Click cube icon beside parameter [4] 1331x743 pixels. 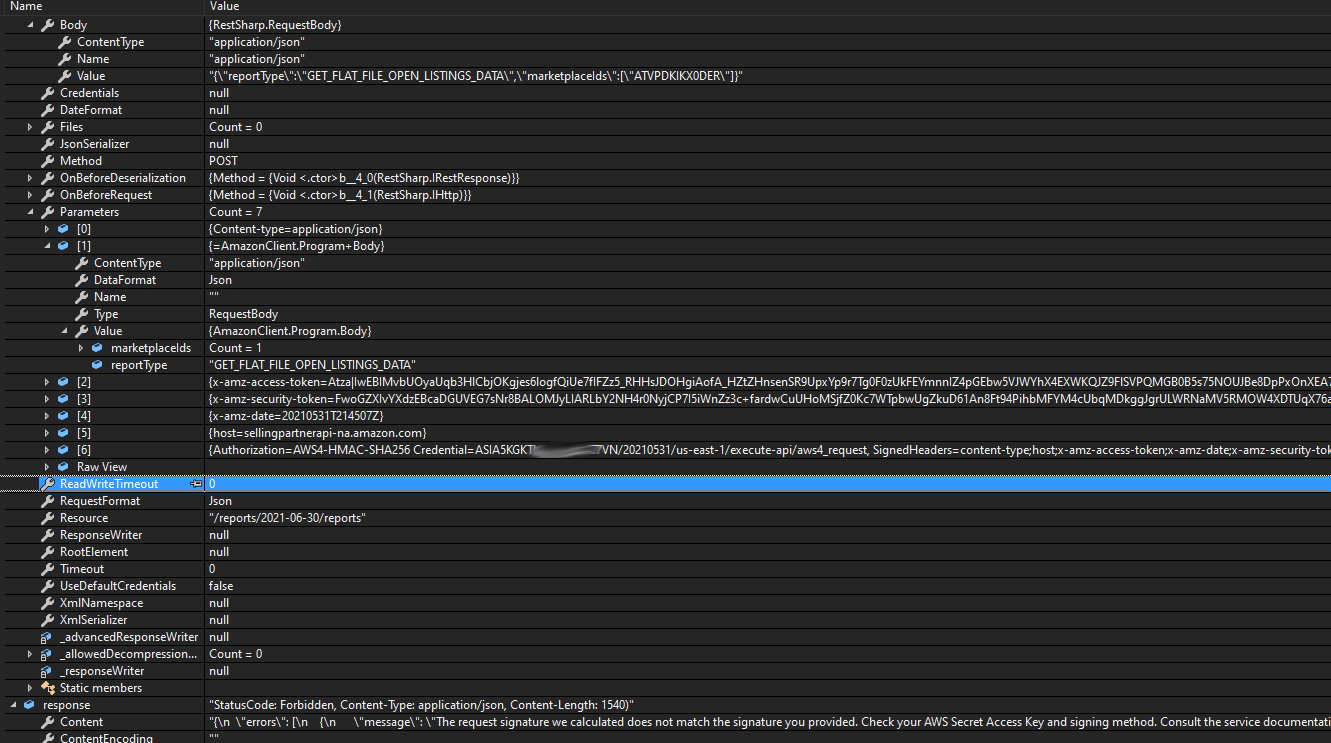tap(64, 416)
